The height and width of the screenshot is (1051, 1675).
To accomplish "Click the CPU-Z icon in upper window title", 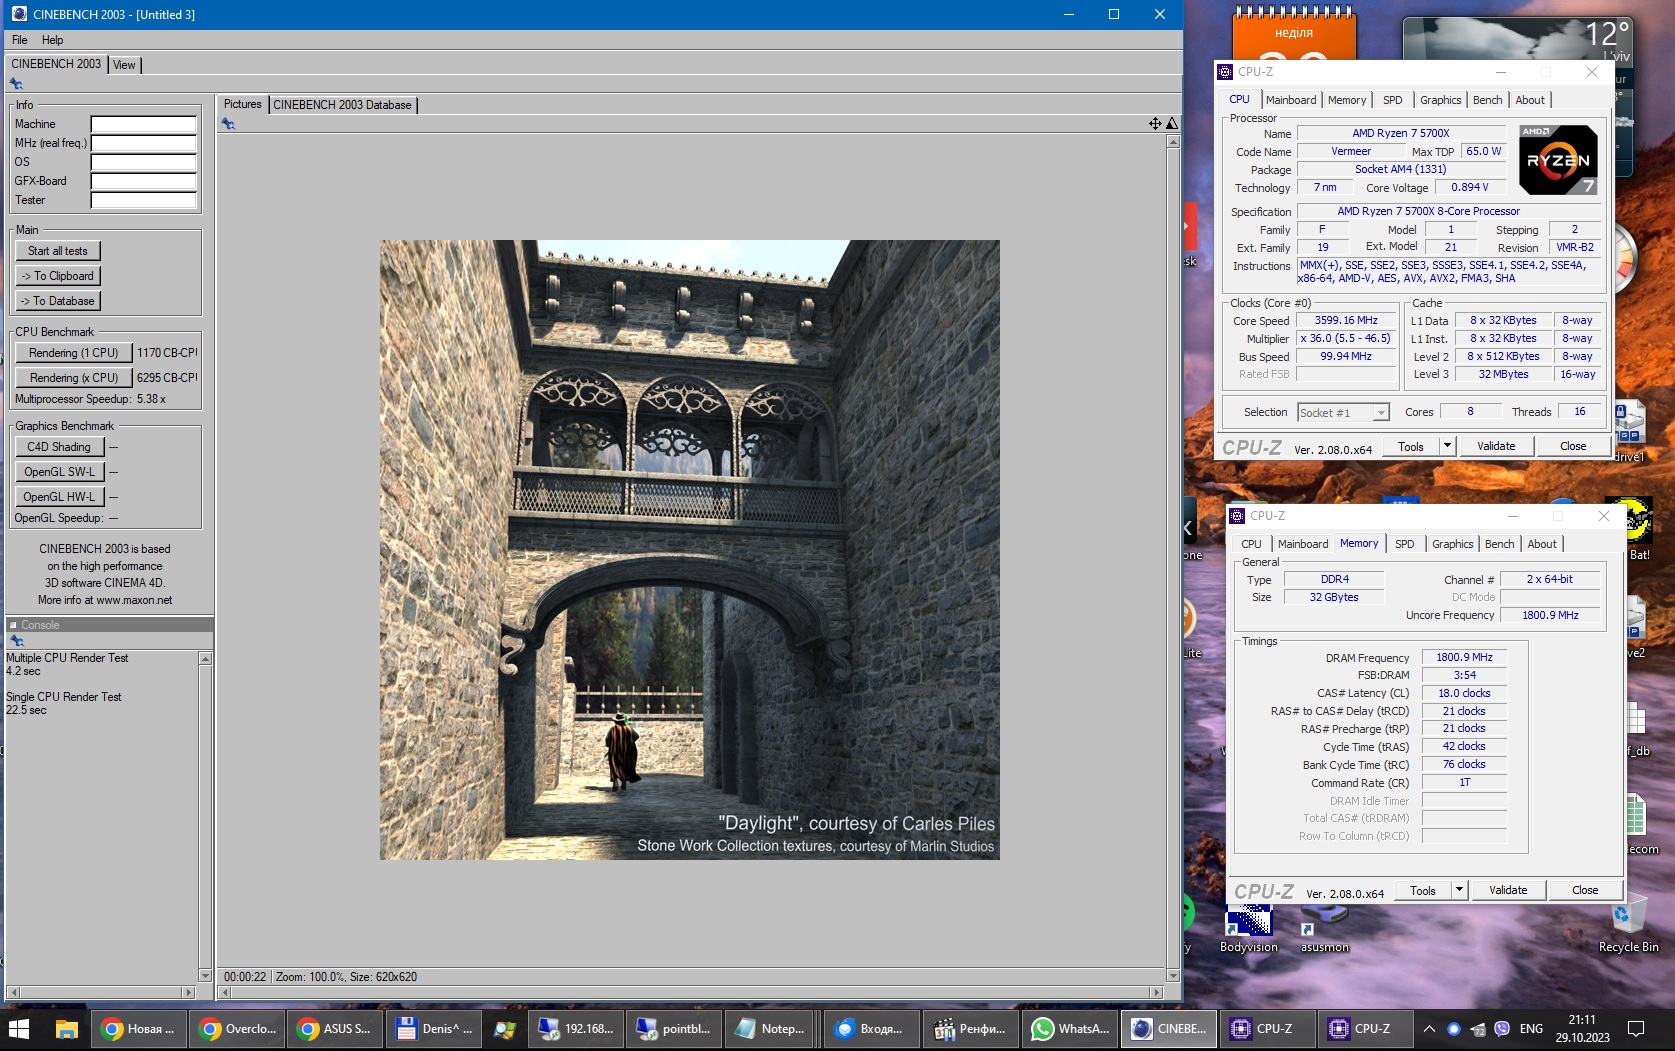I will (x=1225, y=72).
